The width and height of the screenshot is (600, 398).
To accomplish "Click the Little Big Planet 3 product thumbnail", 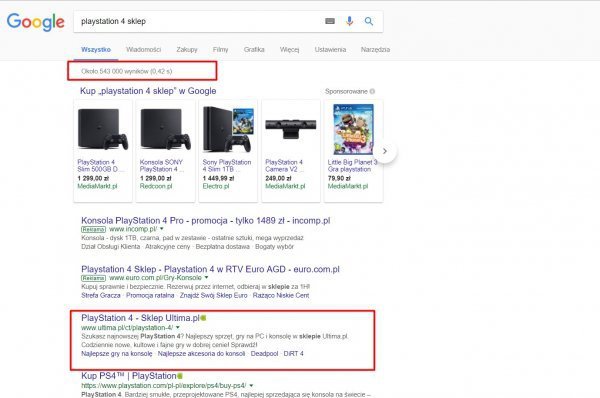I will 353,129.
